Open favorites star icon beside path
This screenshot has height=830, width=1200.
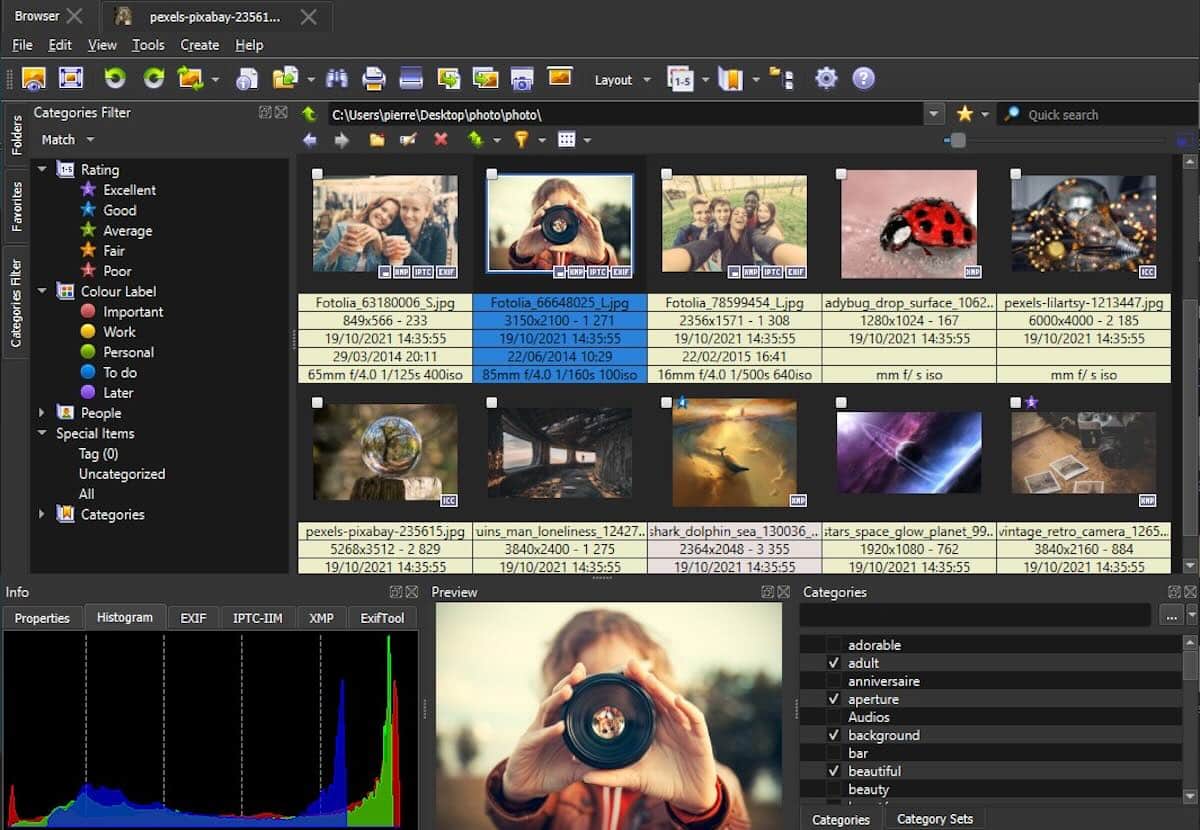pyautogui.click(x=964, y=114)
